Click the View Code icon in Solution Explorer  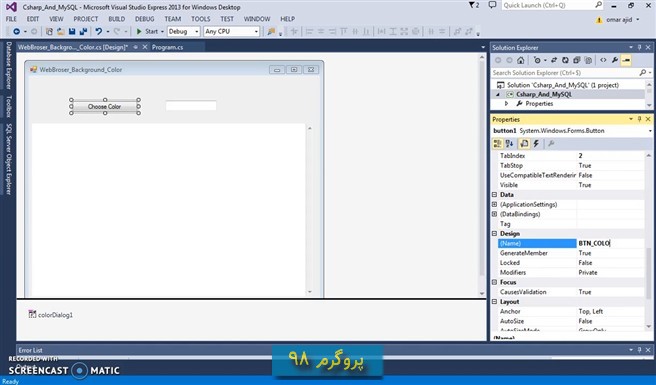click(x=603, y=60)
